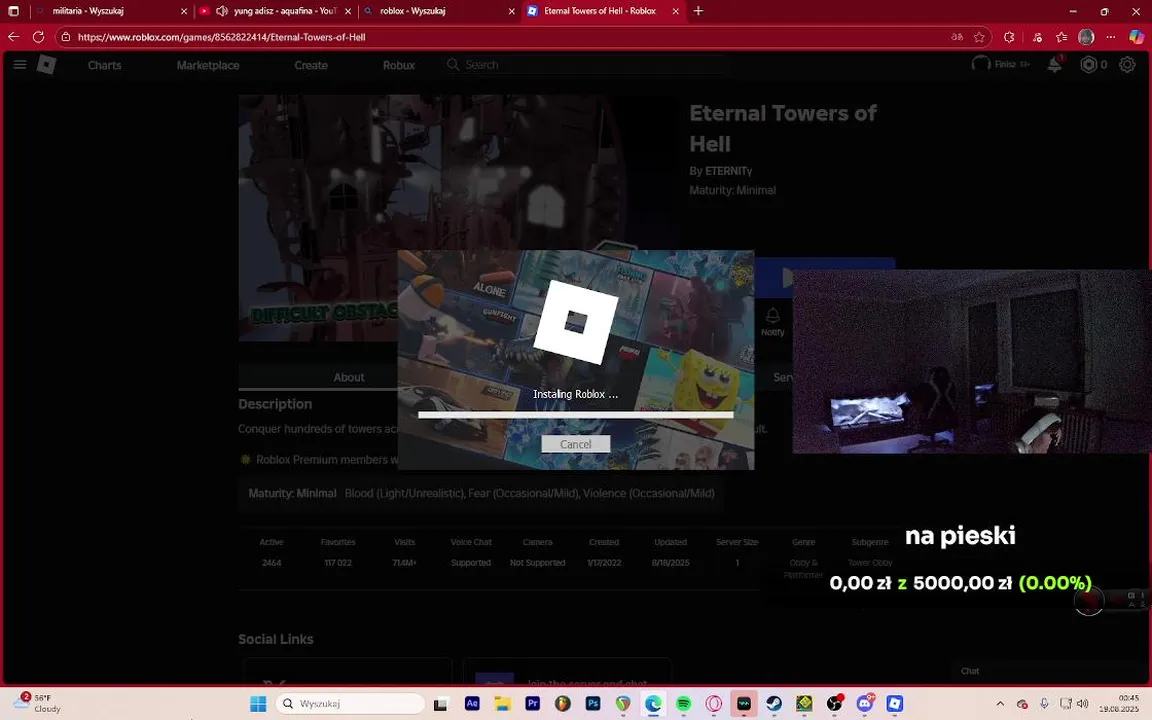Open OBS Studio from taskbar
Viewport: 1152px width, 720px height.
[834, 704]
